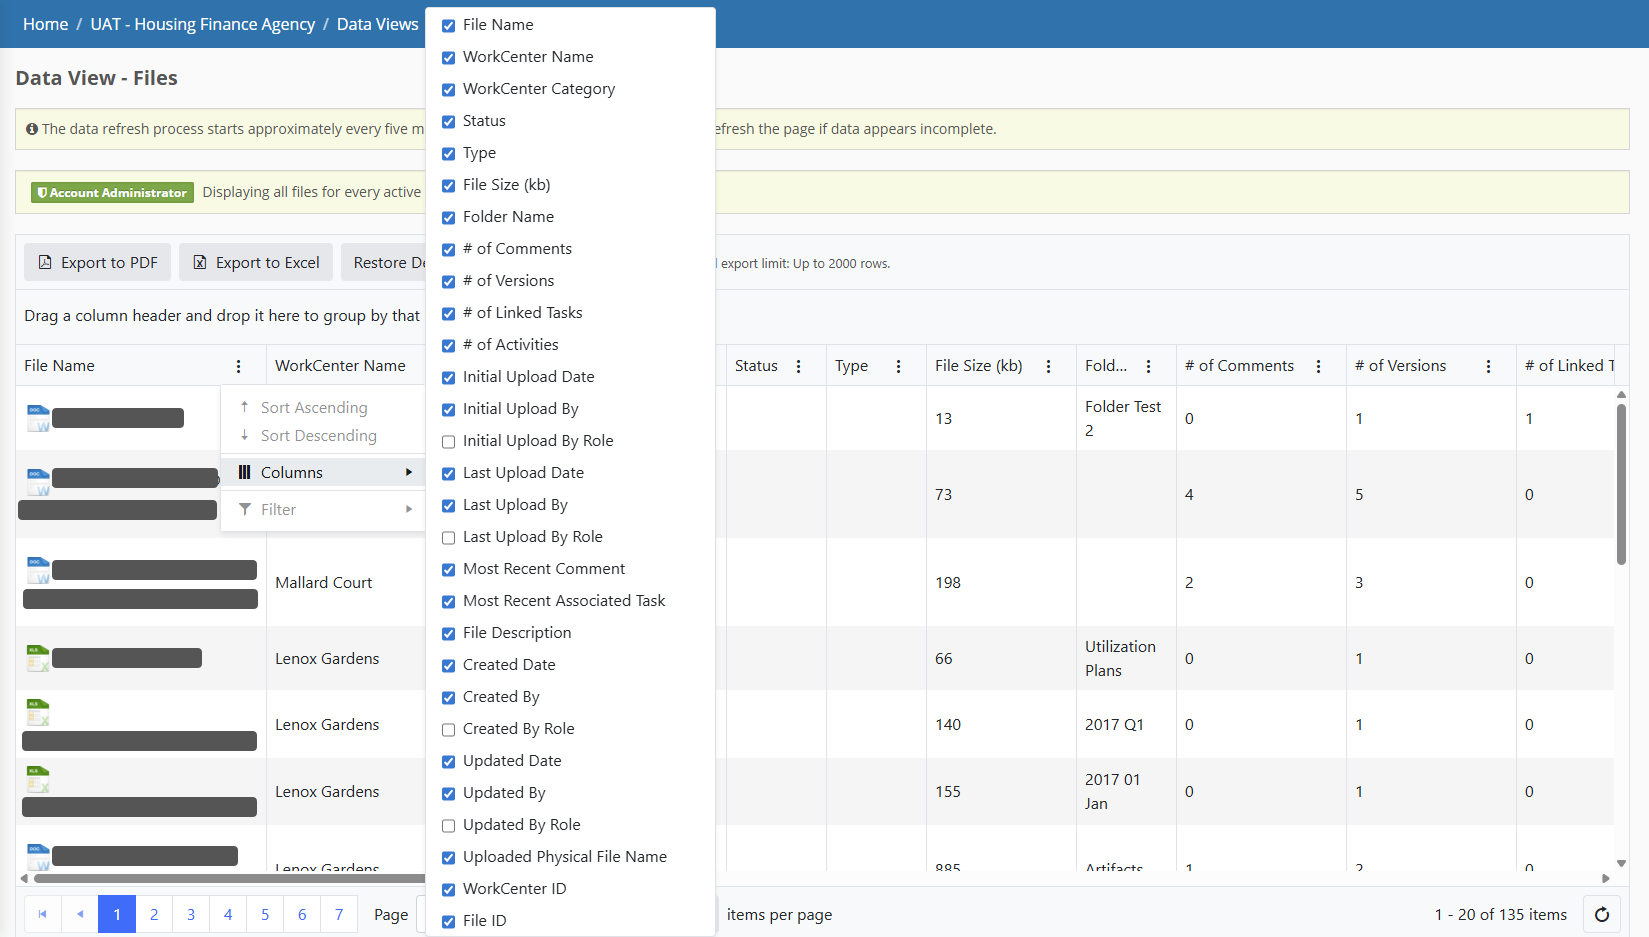
Task: Expand the Filter submenu arrow
Action: pyautogui.click(x=409, y=509)
